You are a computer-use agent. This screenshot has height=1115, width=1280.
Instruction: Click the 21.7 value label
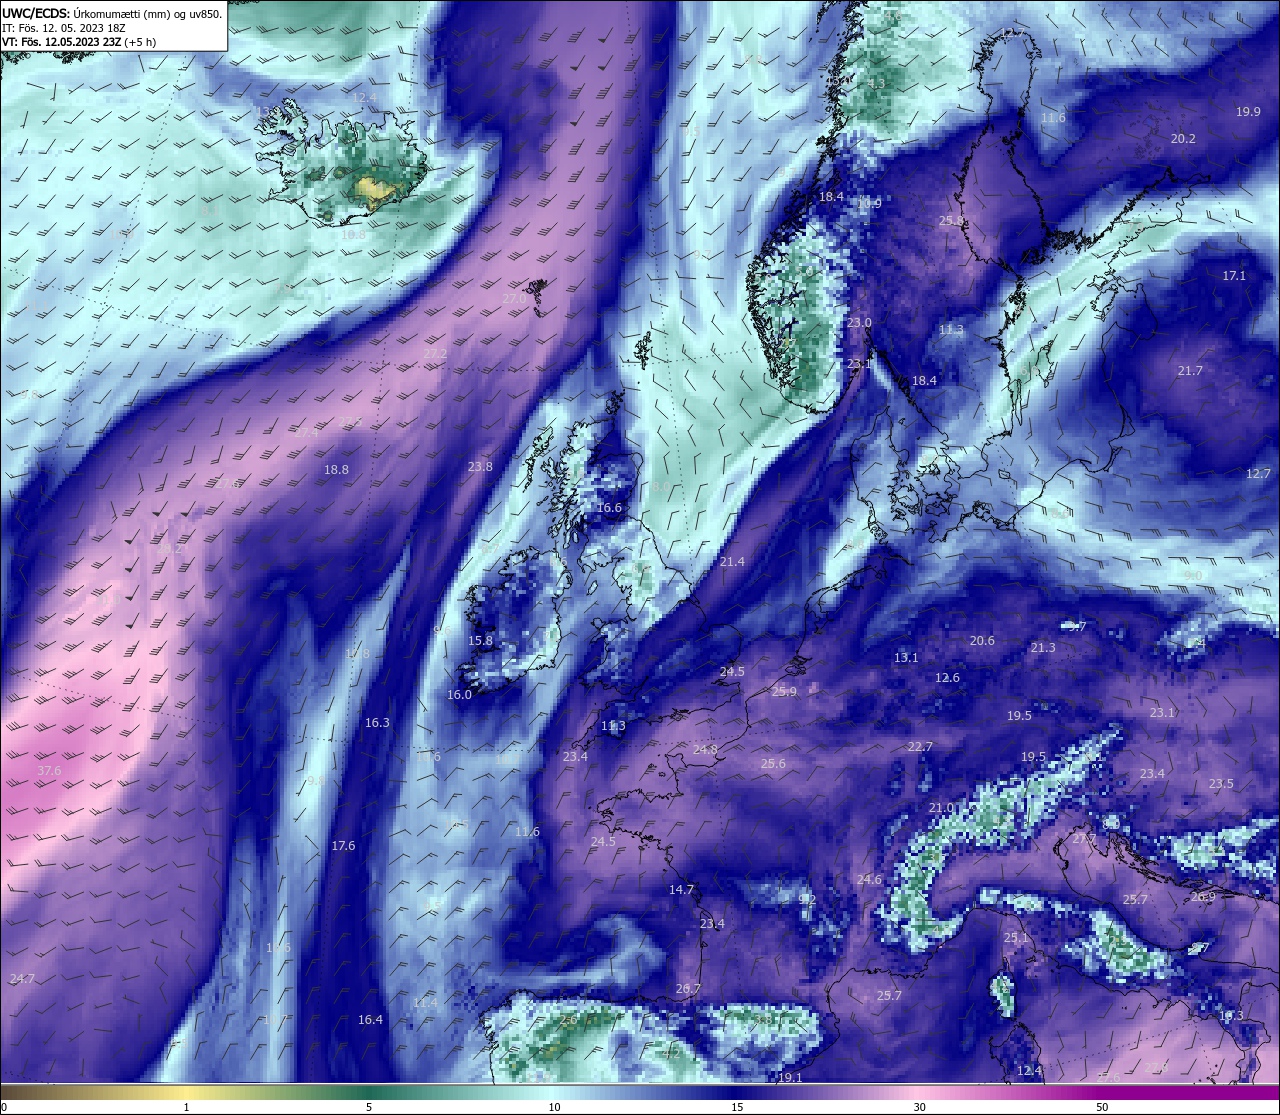tap(1190, 370)
